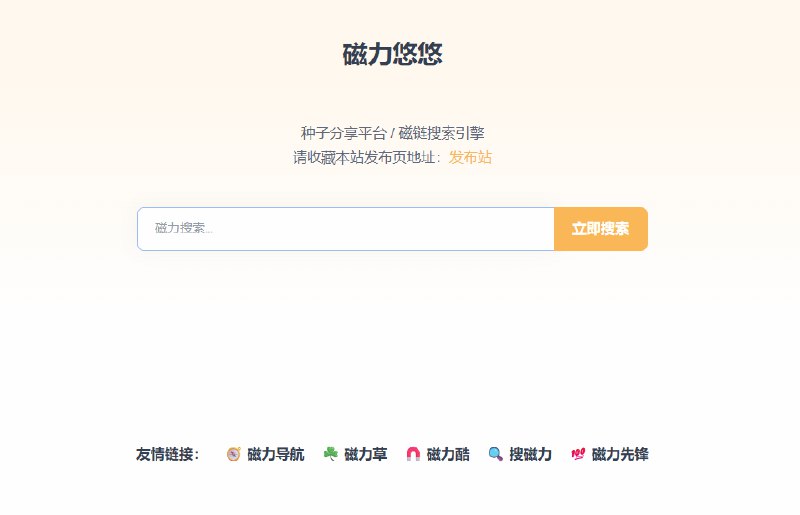Open the 磁力草 friend link text

tap(366, 454)
